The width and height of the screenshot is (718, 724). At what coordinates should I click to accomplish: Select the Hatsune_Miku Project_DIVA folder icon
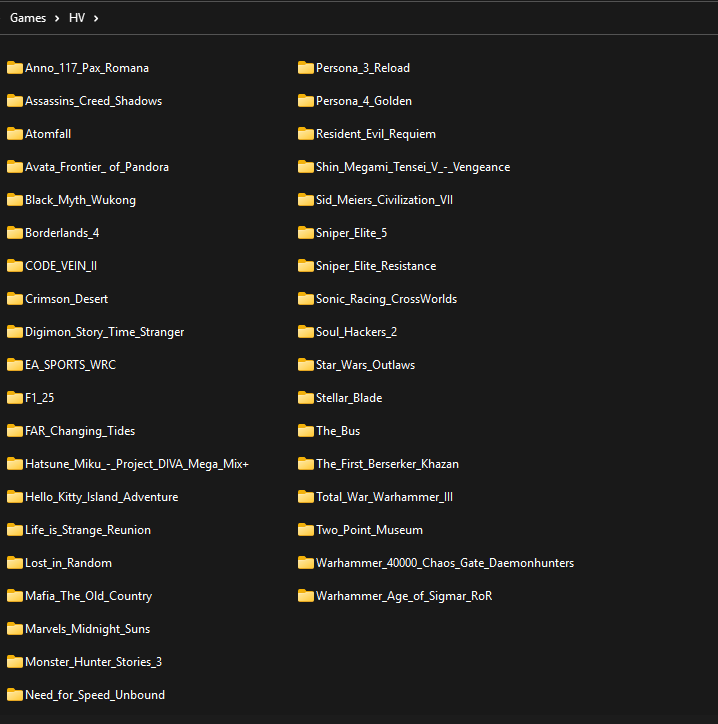click(15, 464)
